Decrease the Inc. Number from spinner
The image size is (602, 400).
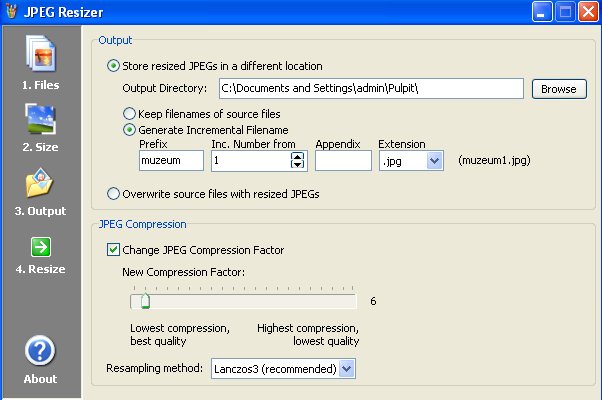(x=297, y=165)
